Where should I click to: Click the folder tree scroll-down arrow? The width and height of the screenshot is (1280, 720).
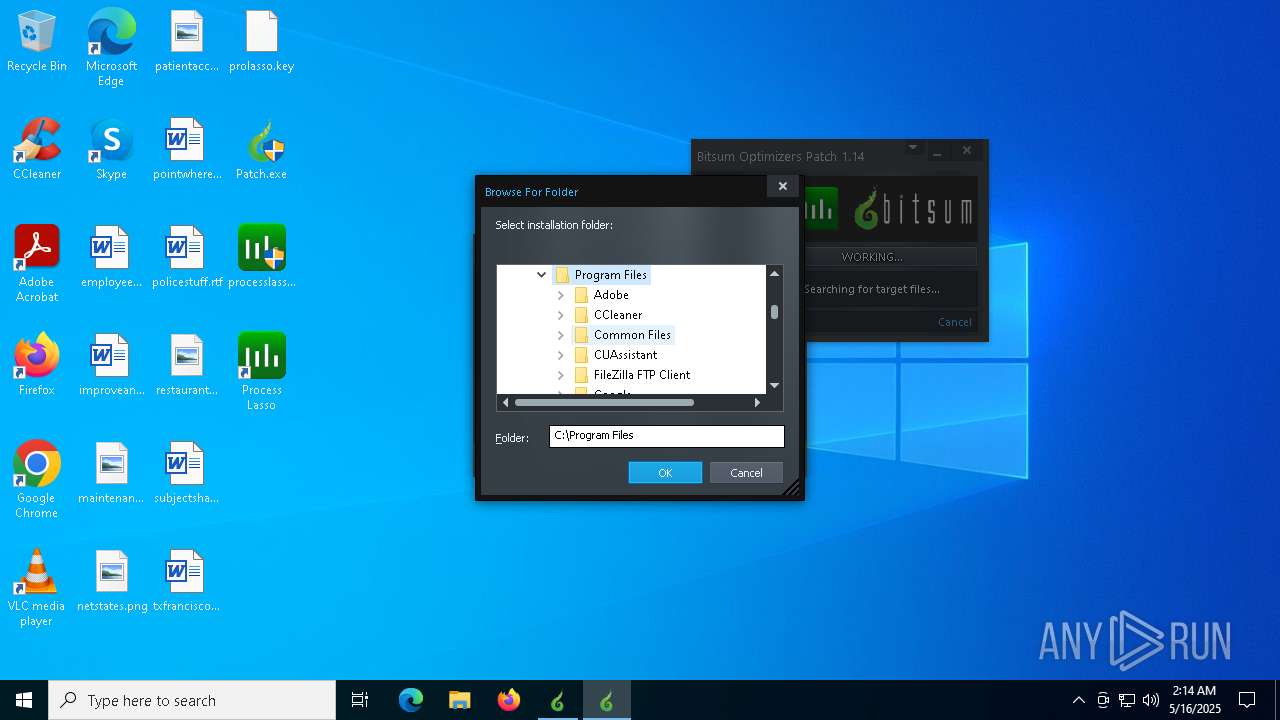[774, 385]
